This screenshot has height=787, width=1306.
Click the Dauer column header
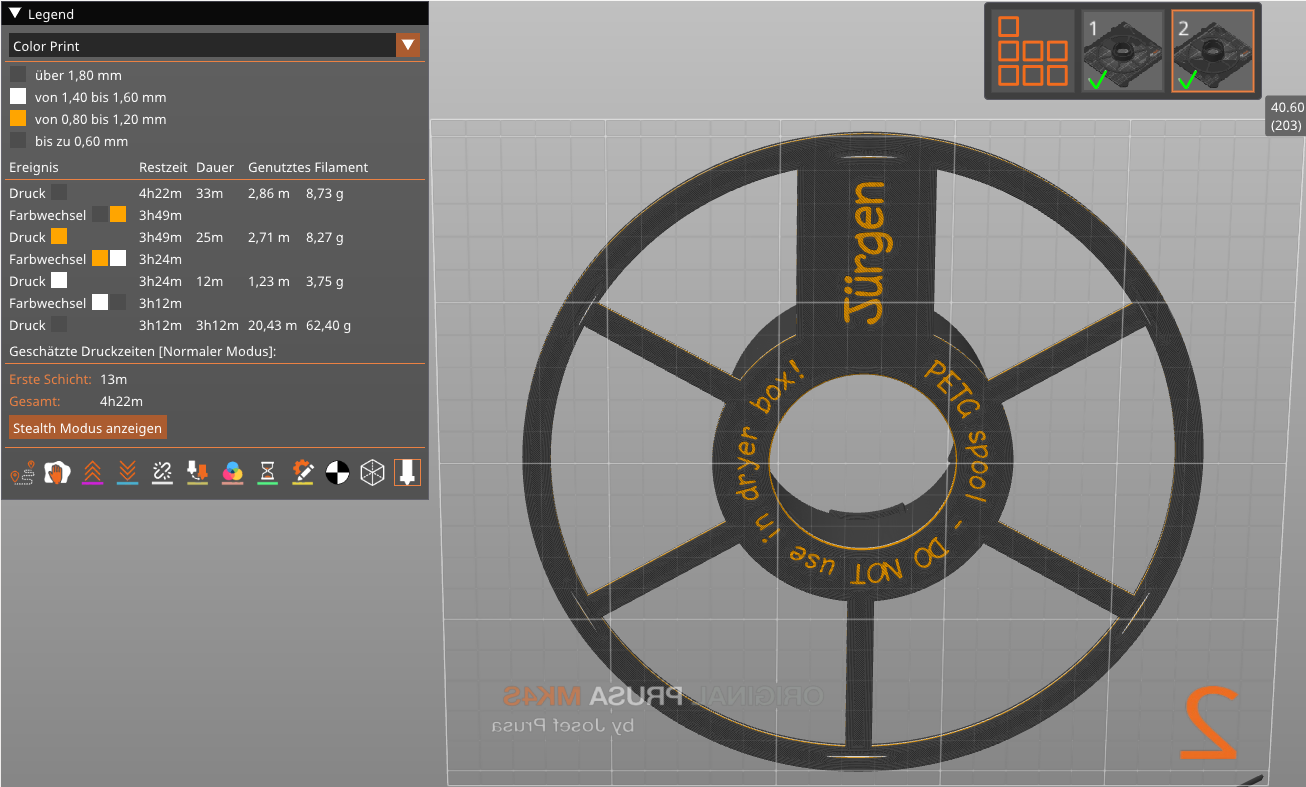pyautogui.click(x=214, y=167)
